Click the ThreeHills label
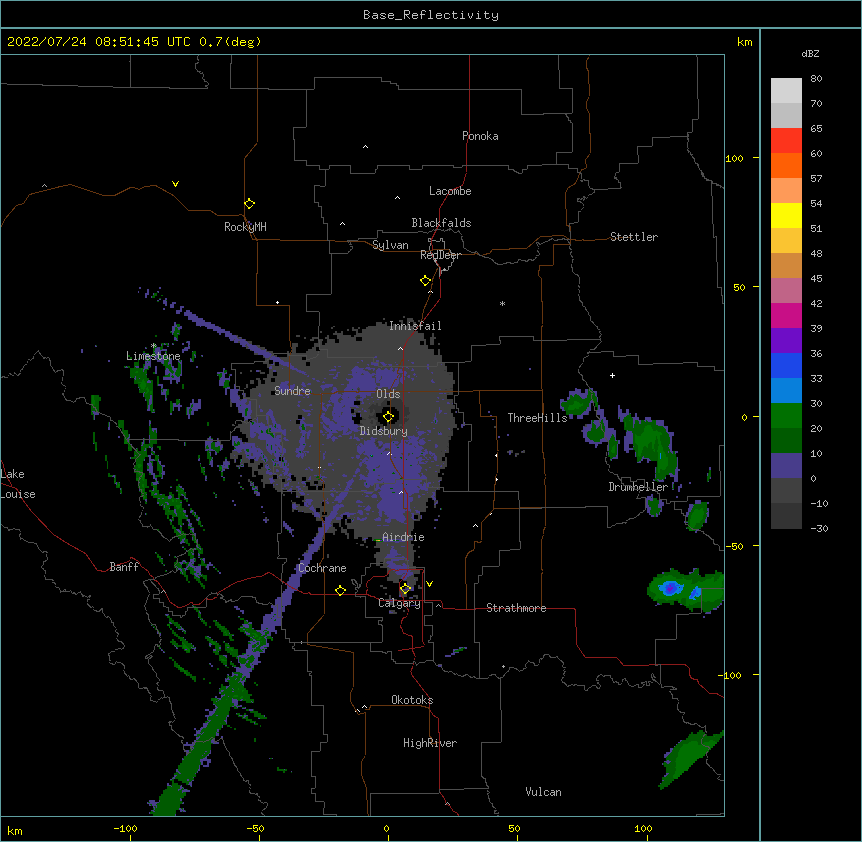The image size is (862, 842). [x=537, y=418]
